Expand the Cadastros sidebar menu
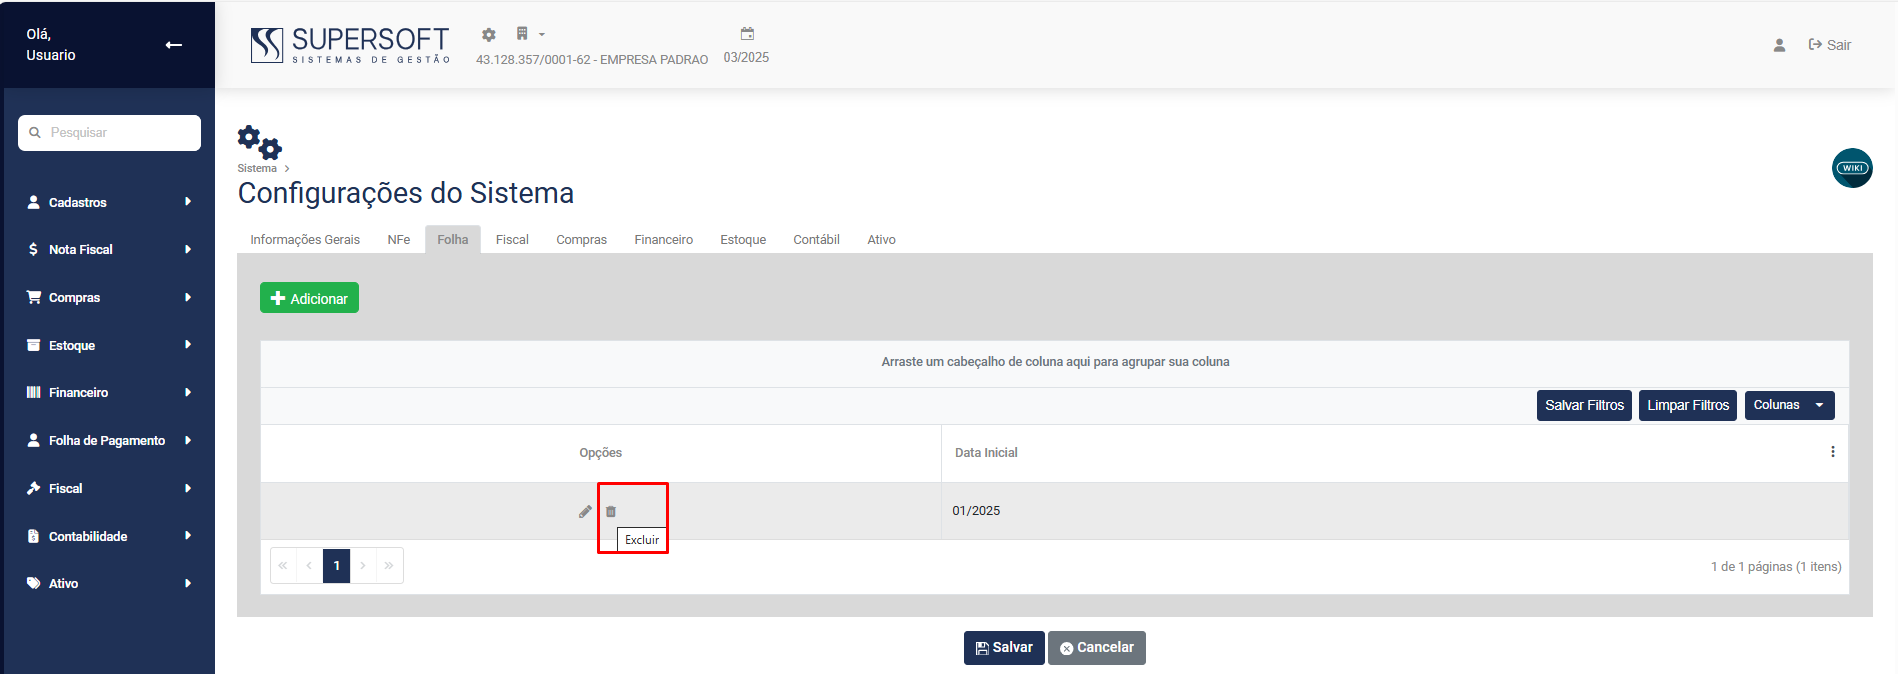The image size is (1898, 674). 108,202
